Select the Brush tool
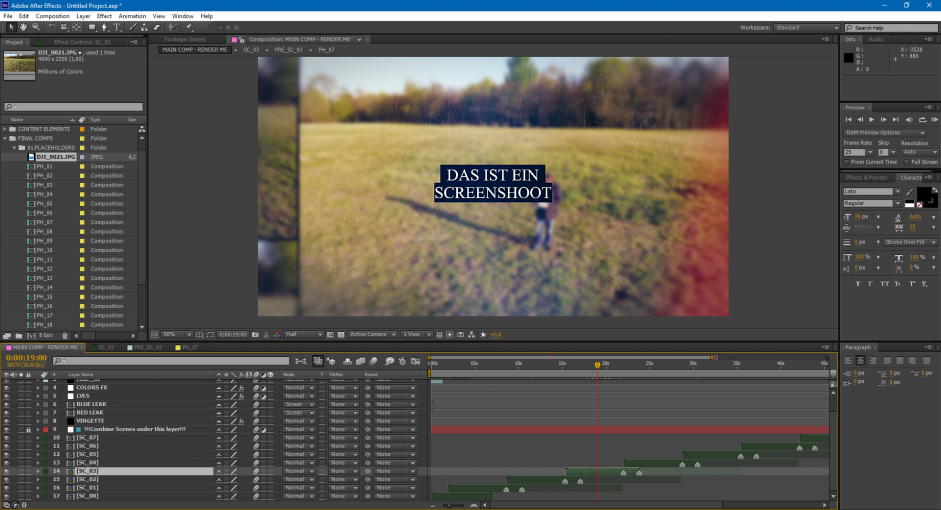This screenshot has height=510, width=941. pyautogui.click(x=132, y=27)
